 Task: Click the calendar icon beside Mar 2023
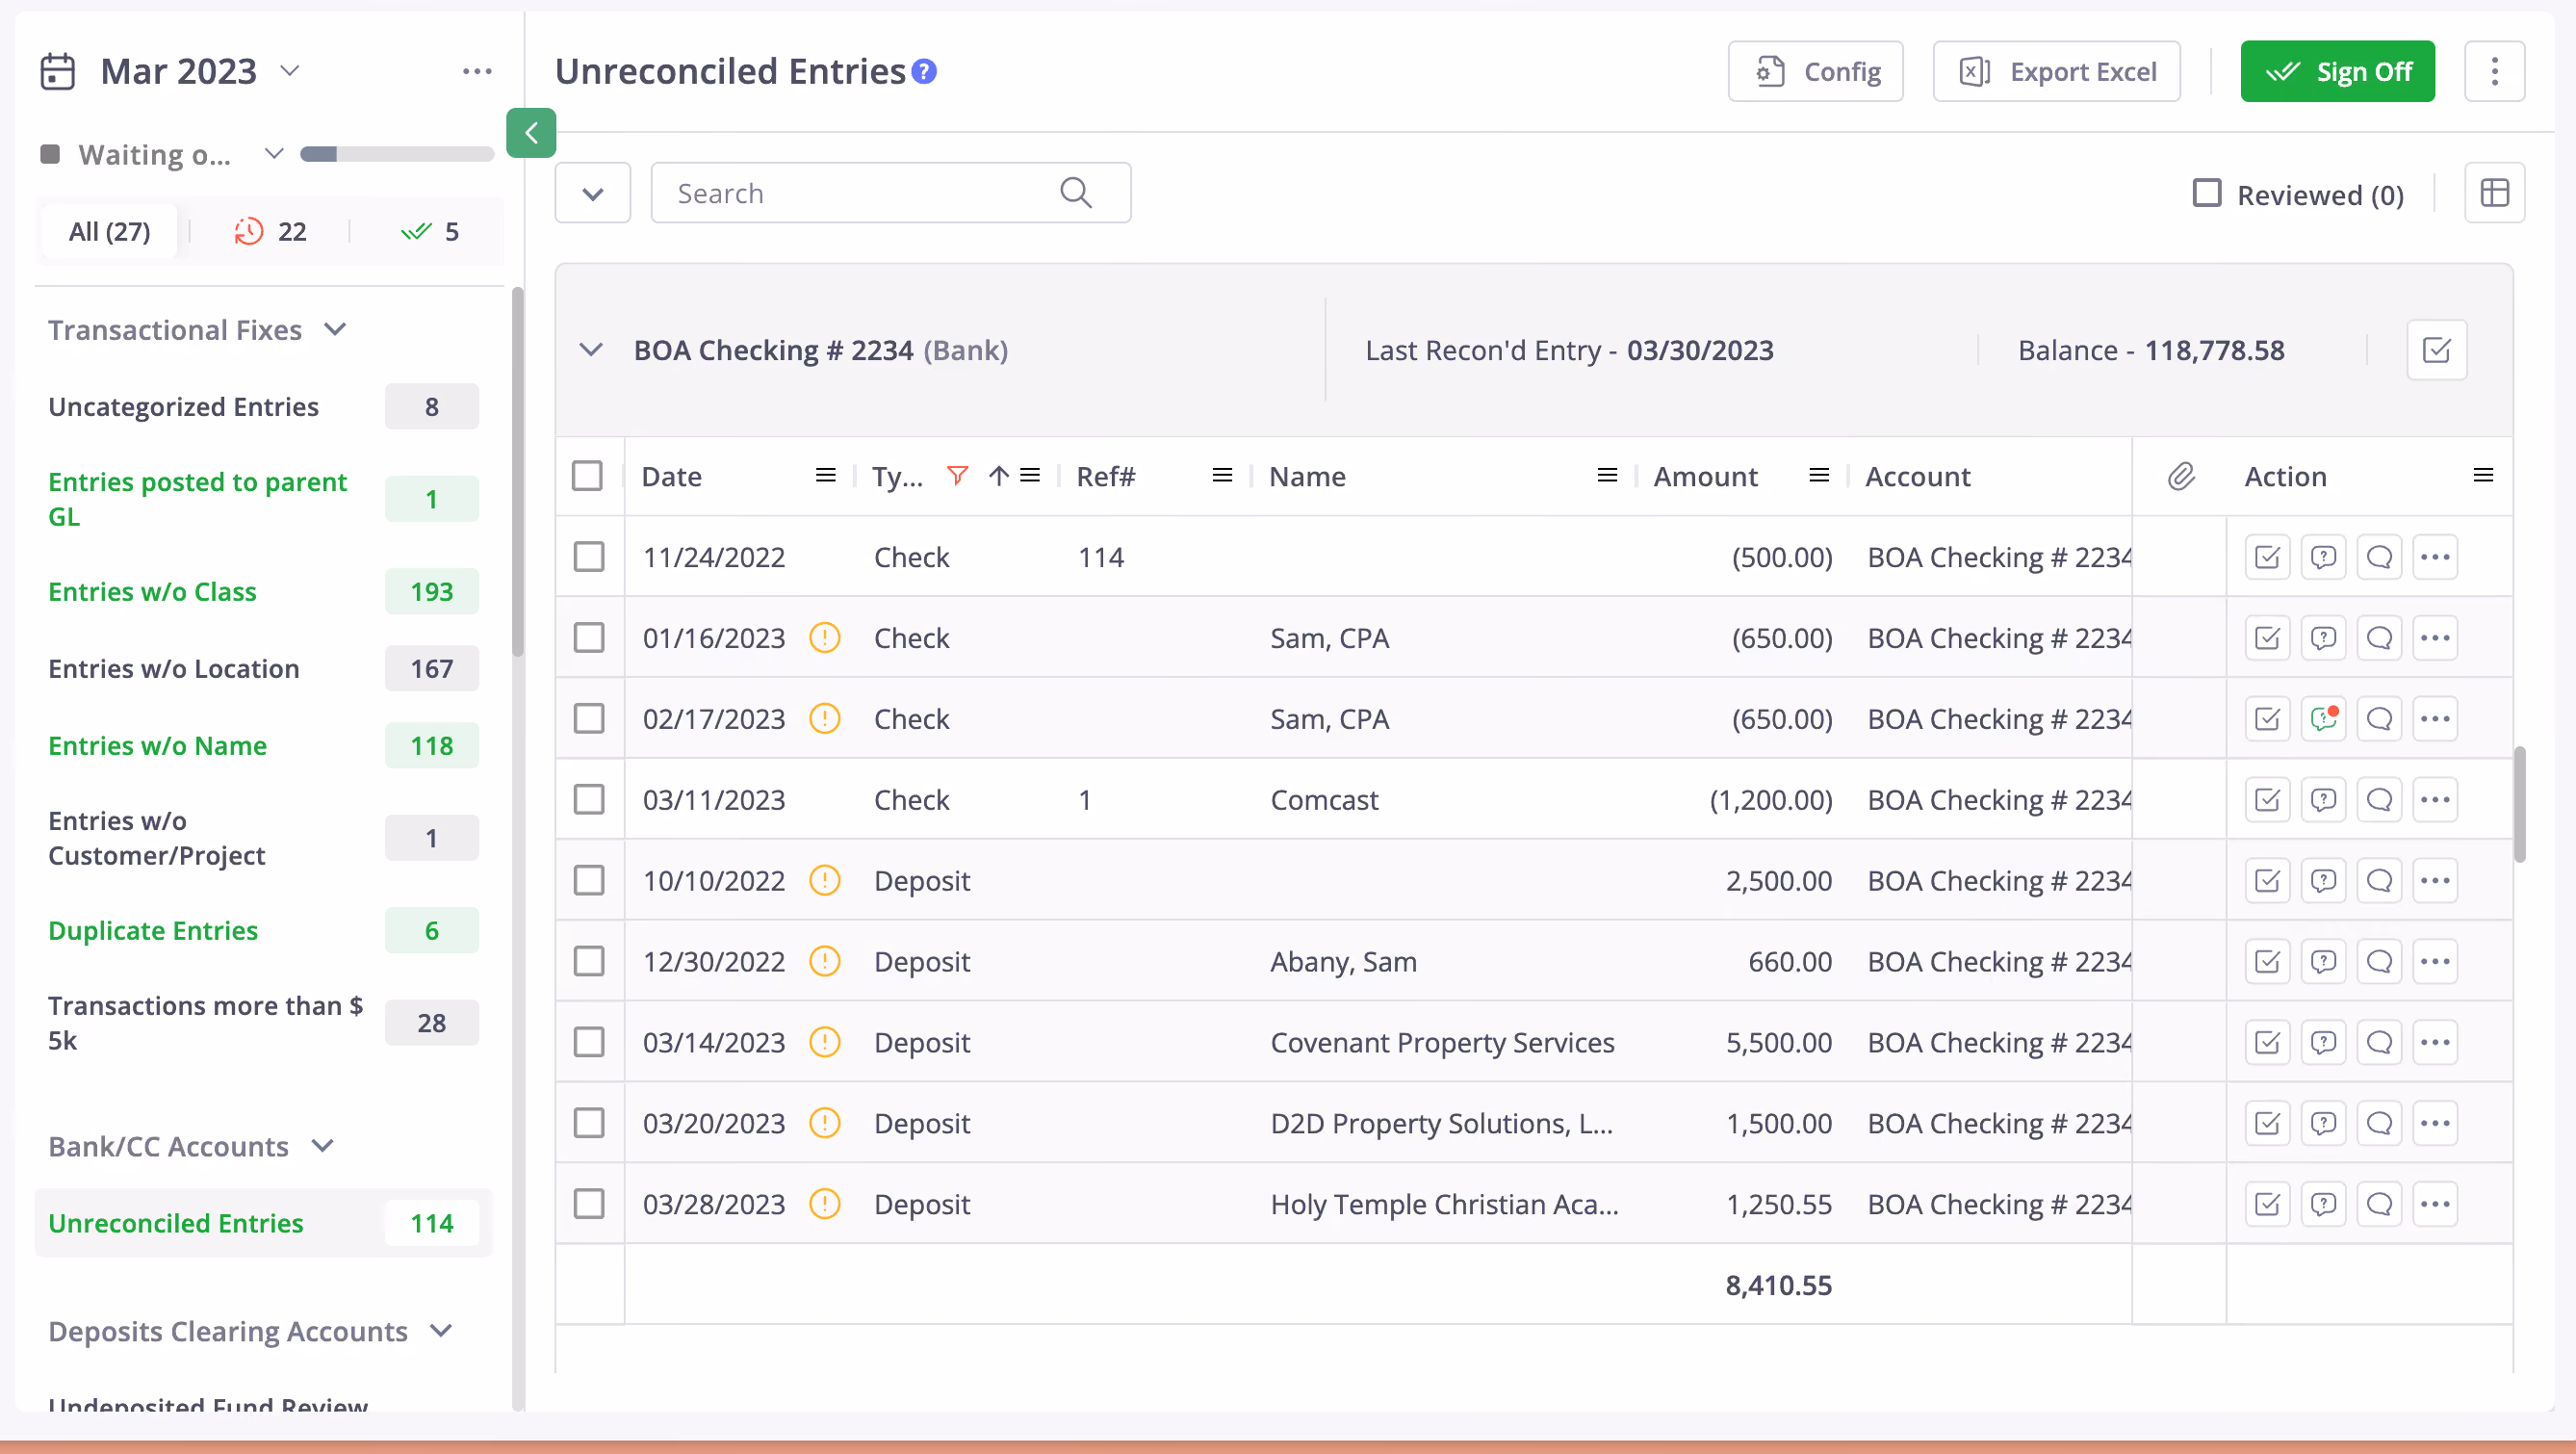(x=58, y=72)
